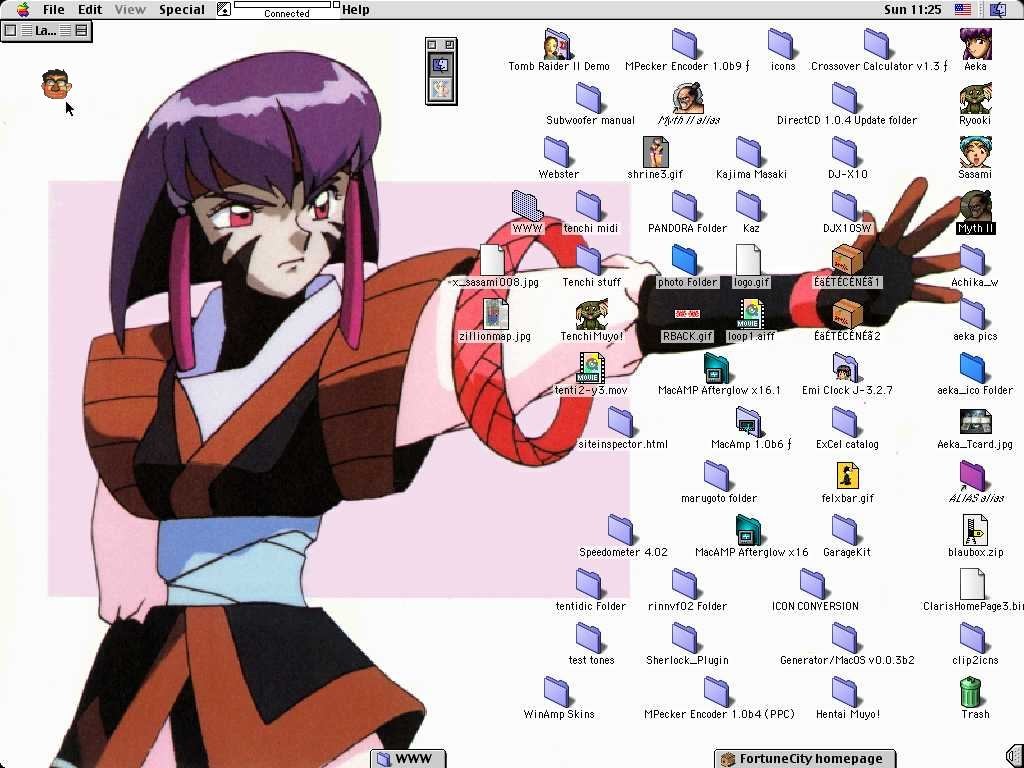Screen dimensions: 1024x768
Task: Select the shrine3.gif image file
Action: (655, 152)
